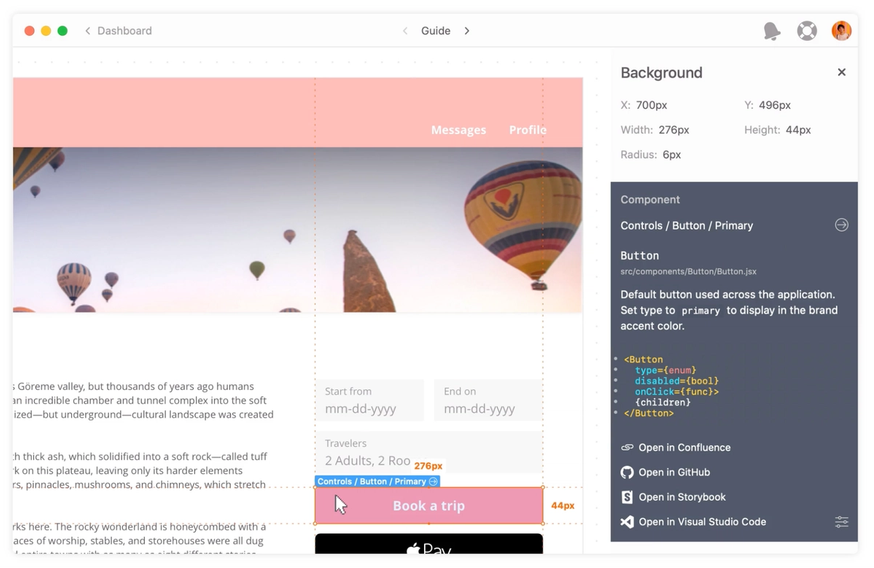Click the Confluence link icon
This screenshot has width=874, height=568.
[627, 447]
